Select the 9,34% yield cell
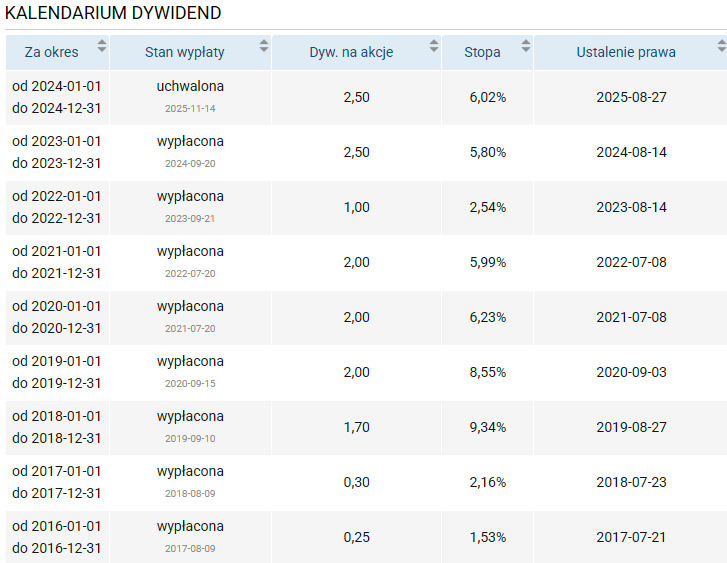727x563 pixels. (487, 427)
